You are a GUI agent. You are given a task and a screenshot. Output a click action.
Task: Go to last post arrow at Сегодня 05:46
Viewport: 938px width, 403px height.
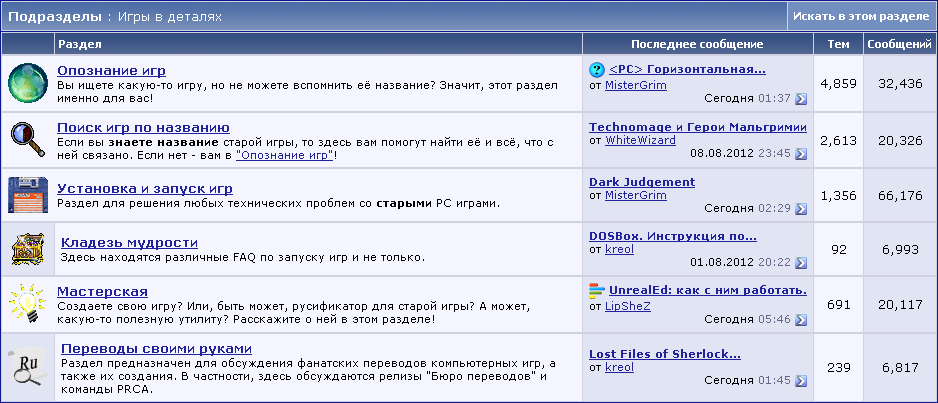pyautogui.click(x=801, y=320)
